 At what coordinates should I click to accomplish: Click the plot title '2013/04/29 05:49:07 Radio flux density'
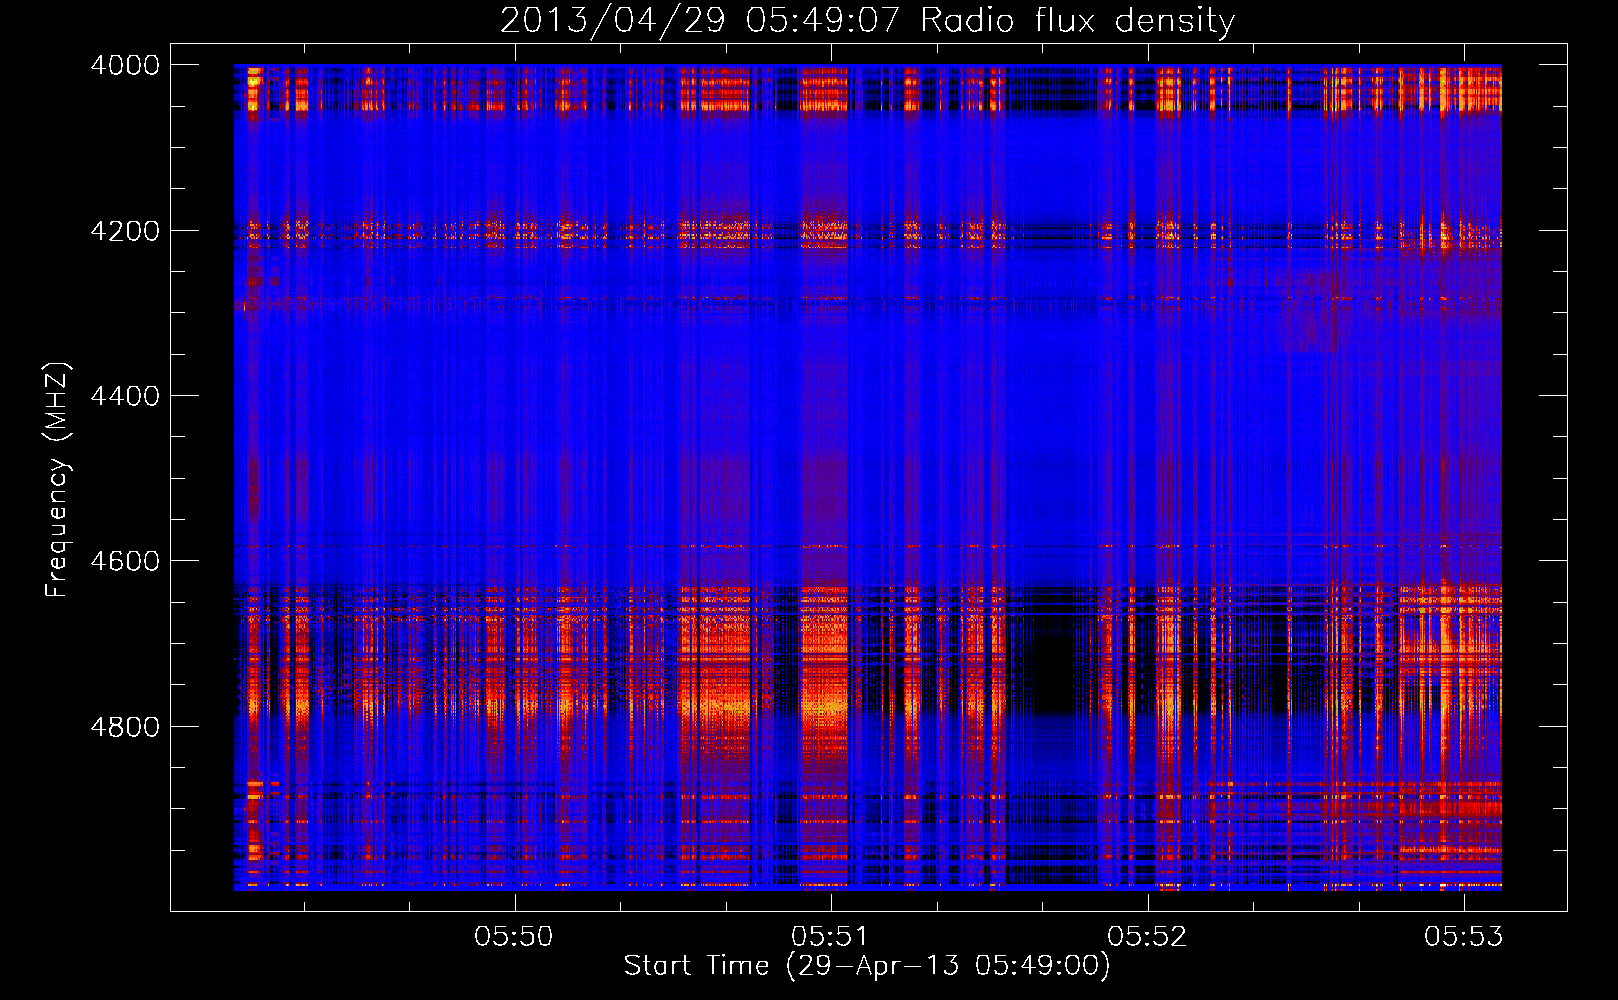[867, 20]
